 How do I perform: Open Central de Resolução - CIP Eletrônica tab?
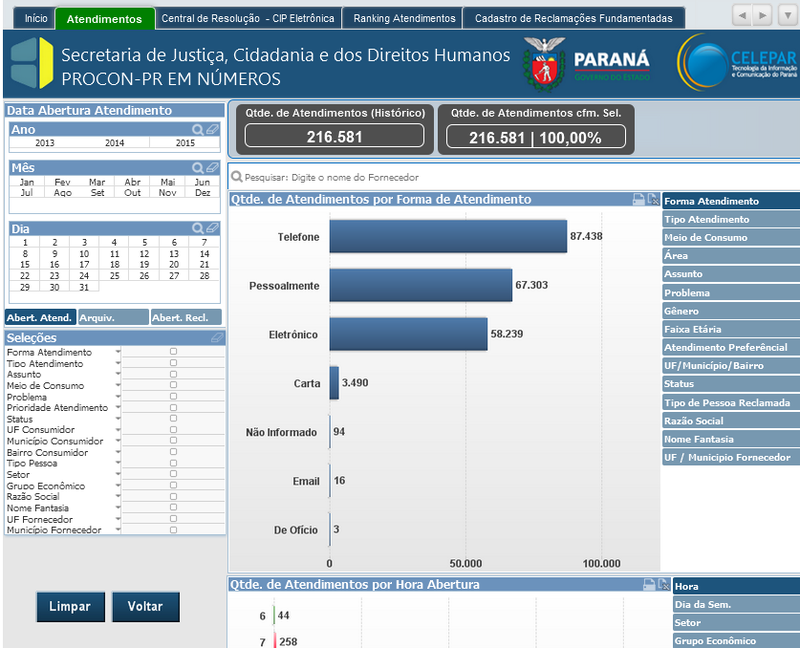(x=248, y=18)
